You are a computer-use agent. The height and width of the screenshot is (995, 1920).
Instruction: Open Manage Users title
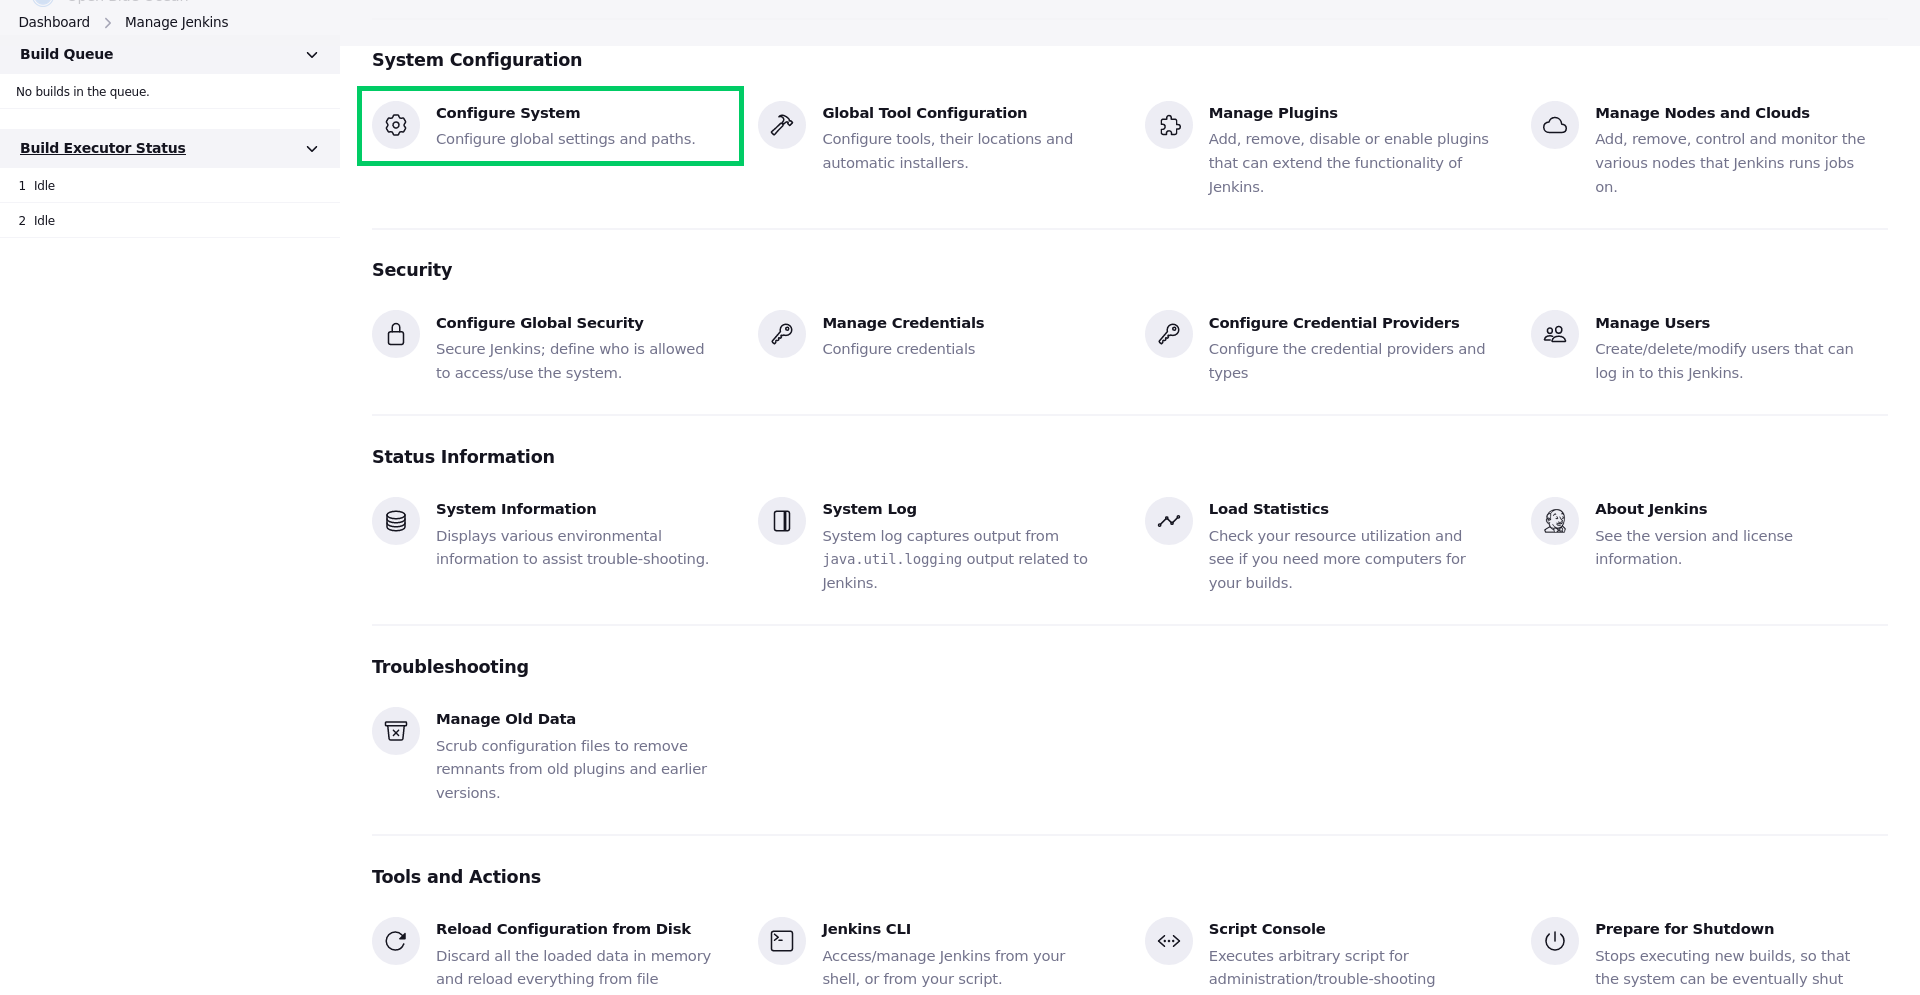click(x=1652, y=323)
